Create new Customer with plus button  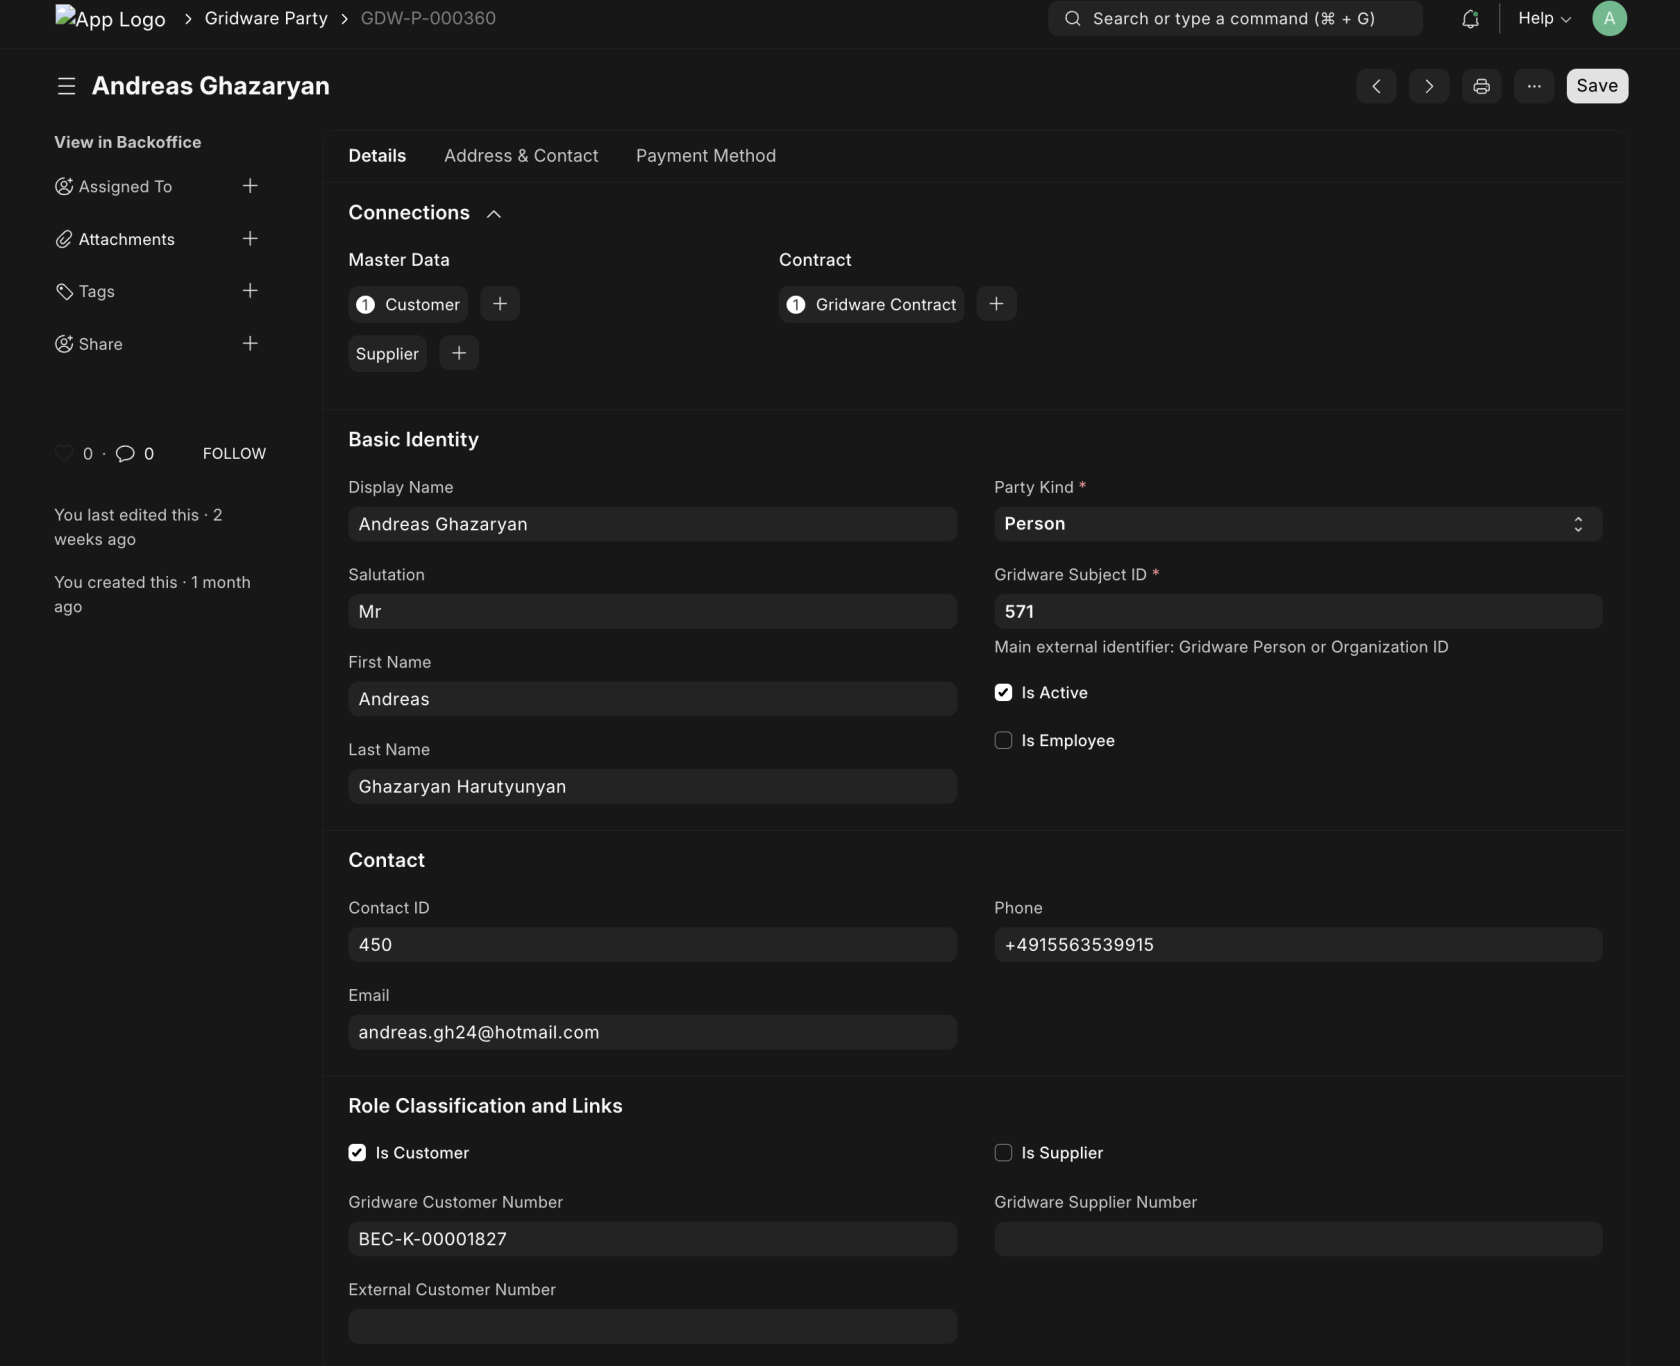[500, 304]
